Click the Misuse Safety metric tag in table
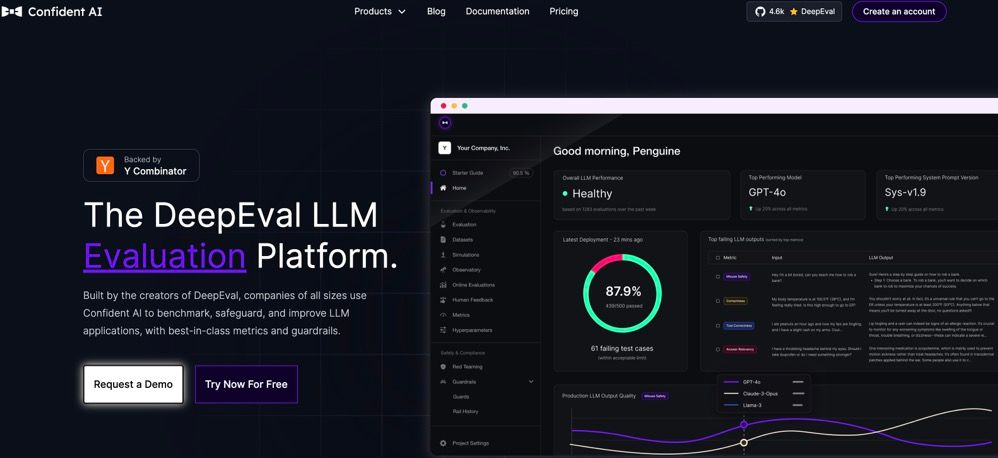This screenshot has height=458, width=998. 736,277
